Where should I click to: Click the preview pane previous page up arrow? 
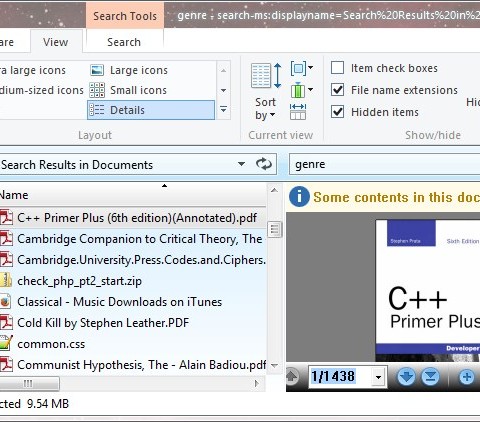coord(292,377)
